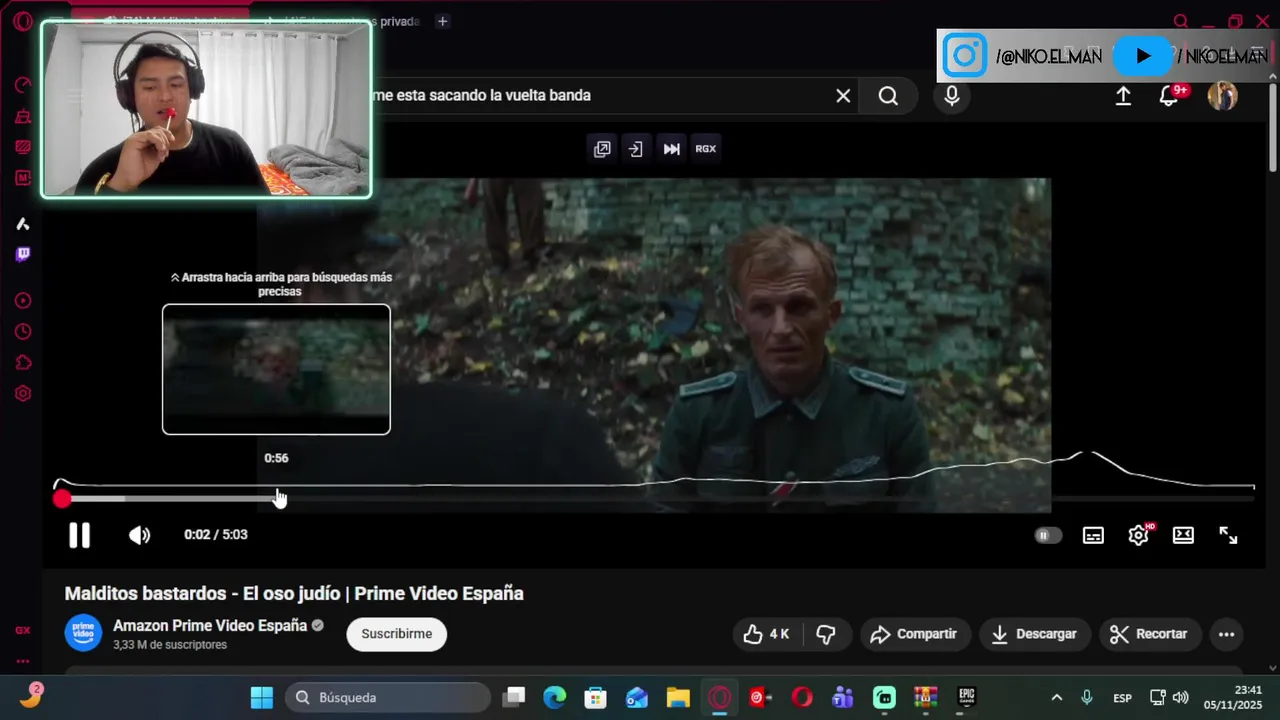The width and height of the screenshot is (1280, 720).
Task: Select the video title Malditos bastardos
Action: click(x=294, y=594)
